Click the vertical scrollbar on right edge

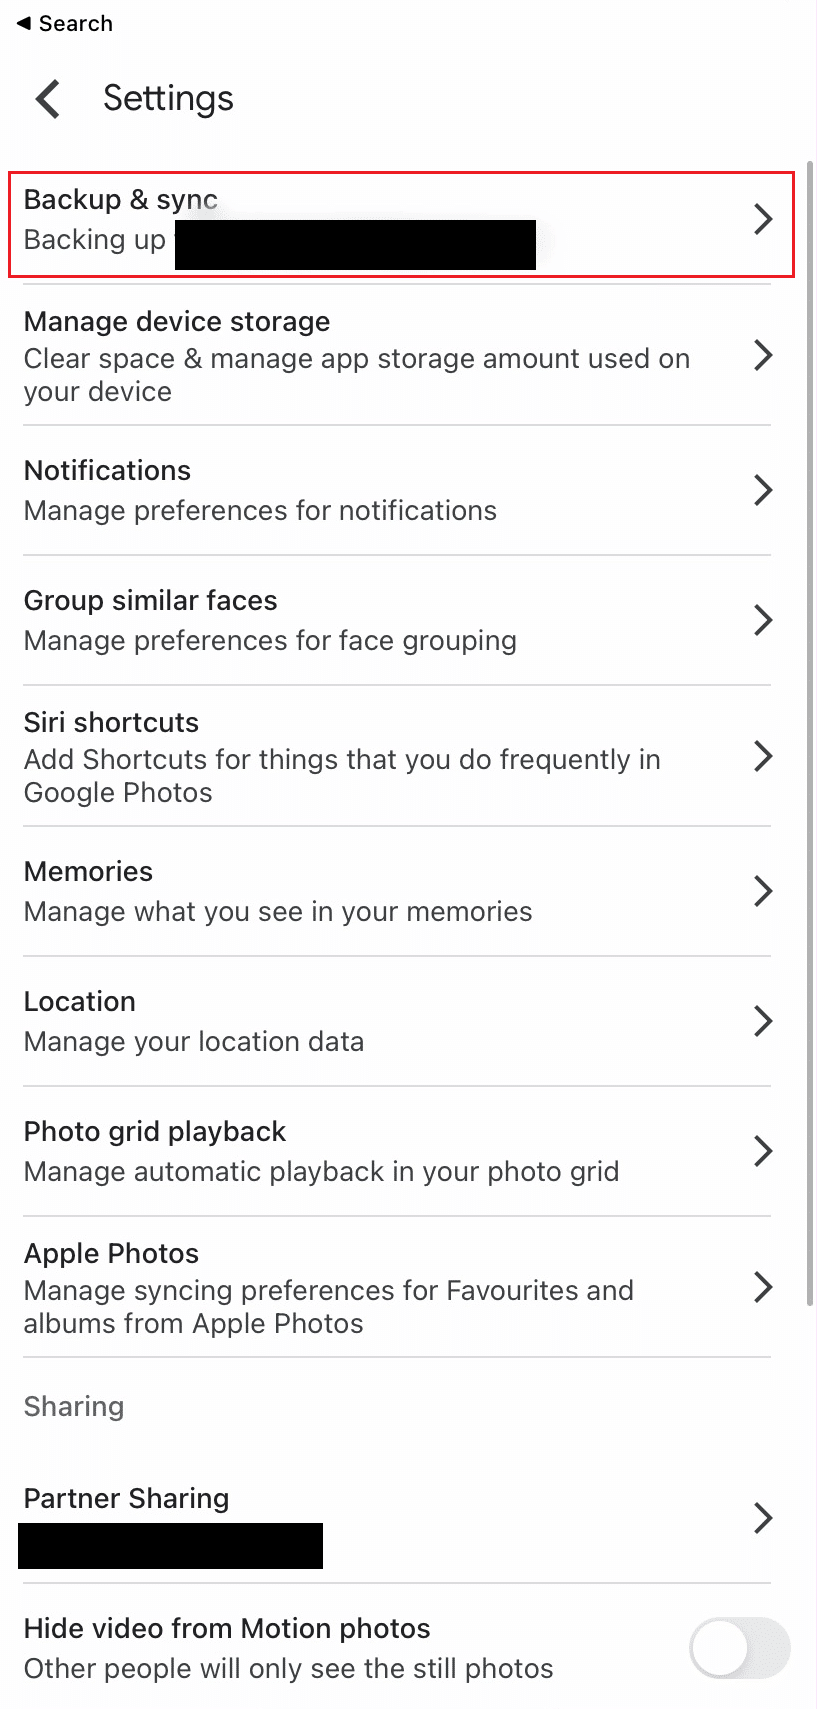pyautogui.click(x=809, y=732)
